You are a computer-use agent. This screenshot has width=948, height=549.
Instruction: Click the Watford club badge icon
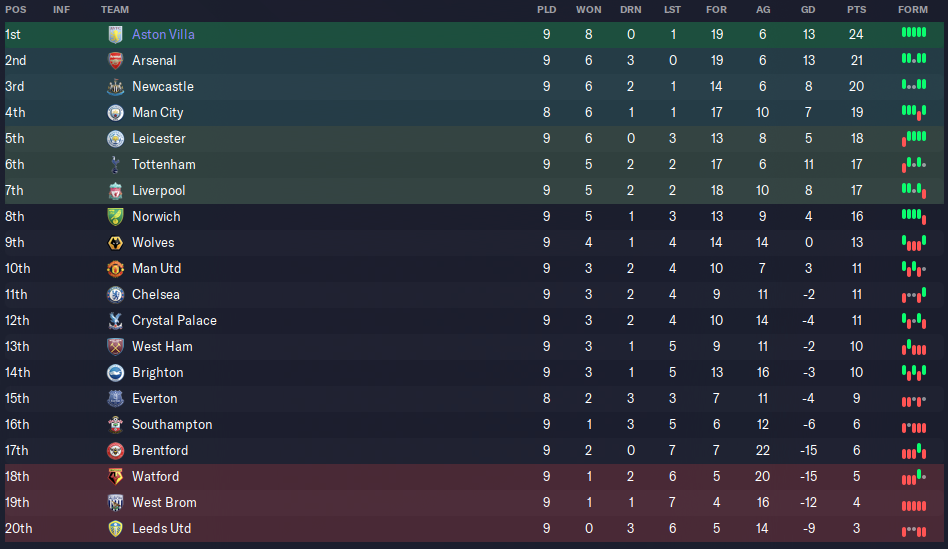coord(115,476)
